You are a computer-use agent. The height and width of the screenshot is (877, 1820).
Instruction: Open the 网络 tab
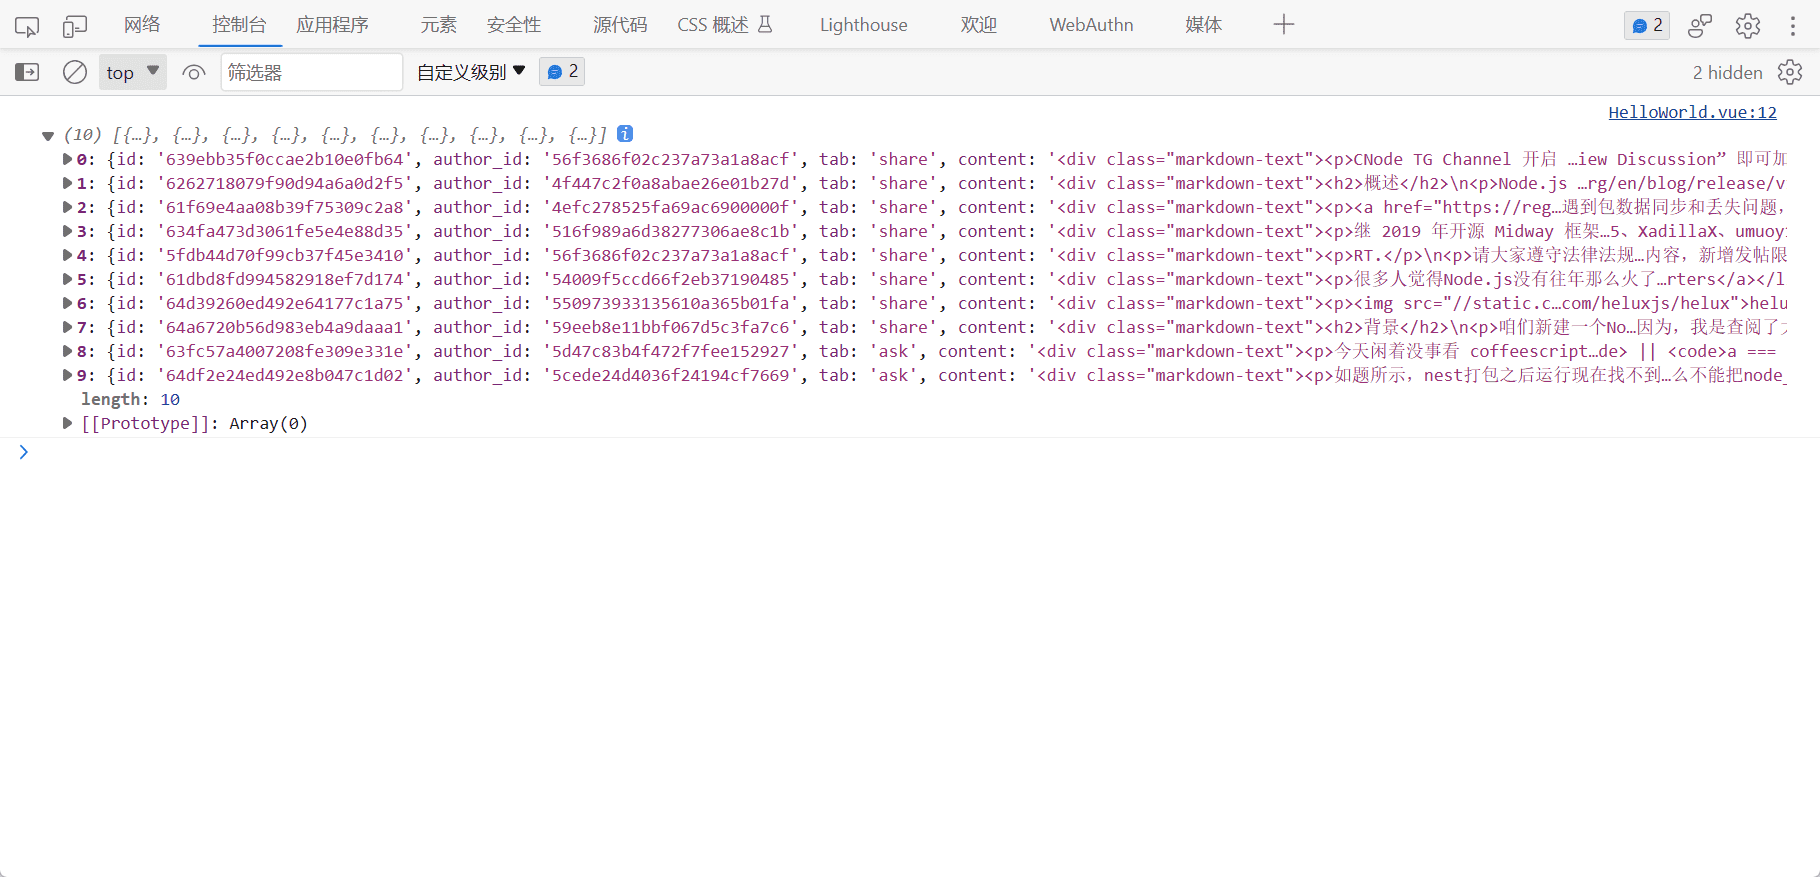pos(142,25)
